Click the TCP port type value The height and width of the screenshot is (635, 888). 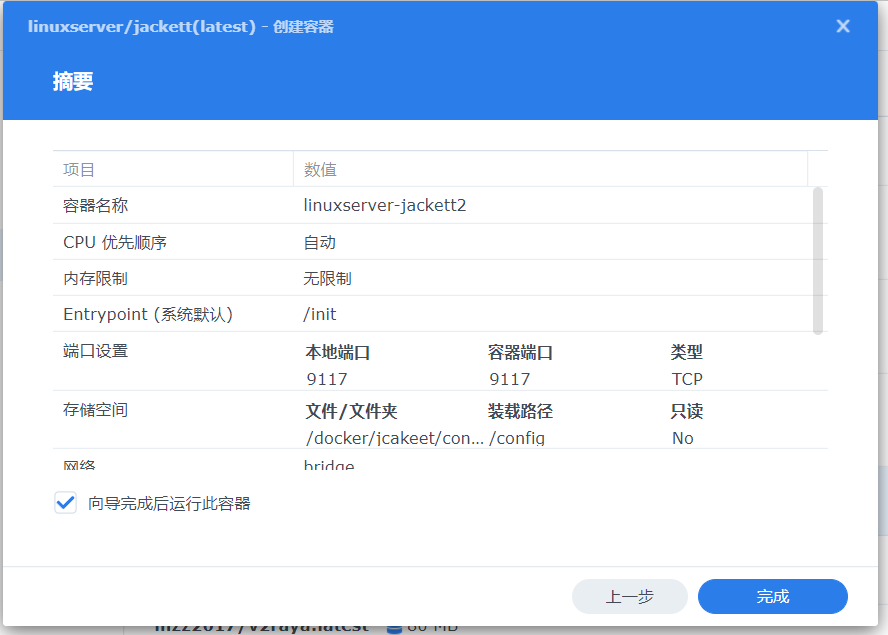point(687,379)
